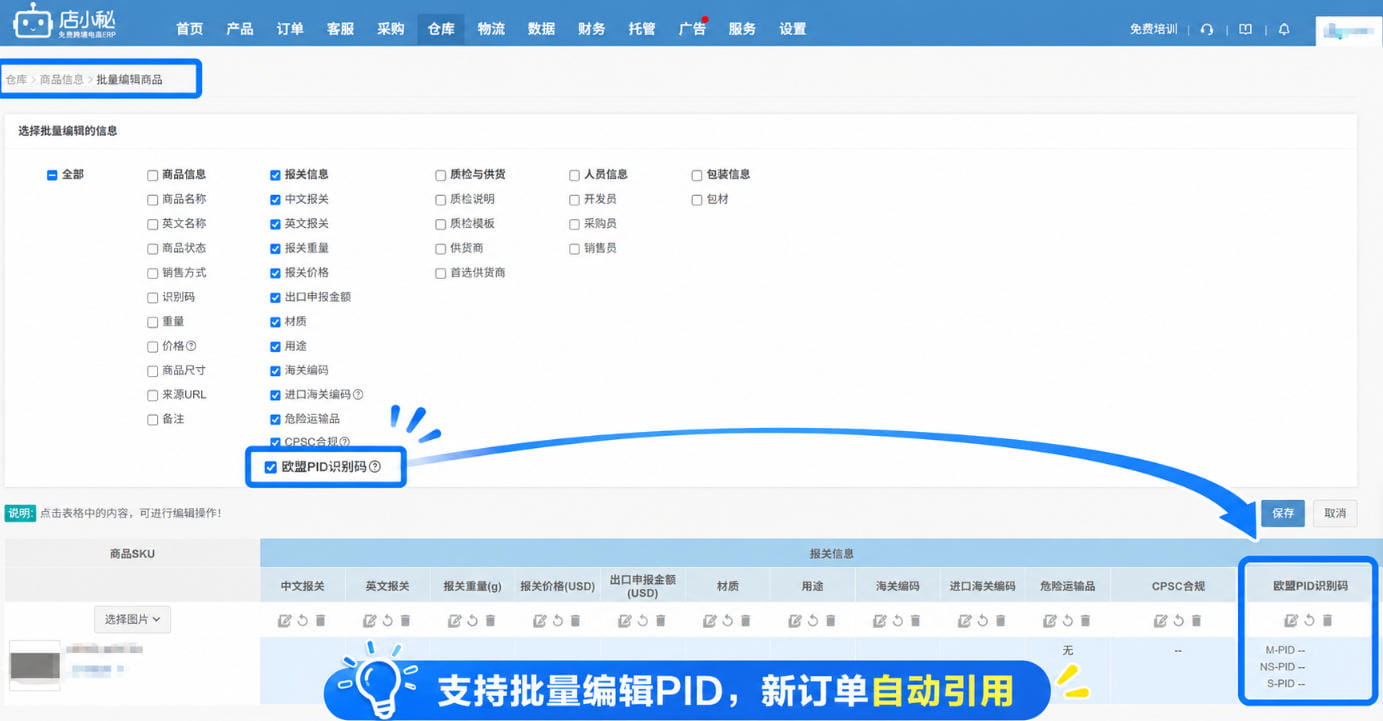Open the 免费培训 link
Viewport: 1383px width, 721px height.
coord(1153,29)
